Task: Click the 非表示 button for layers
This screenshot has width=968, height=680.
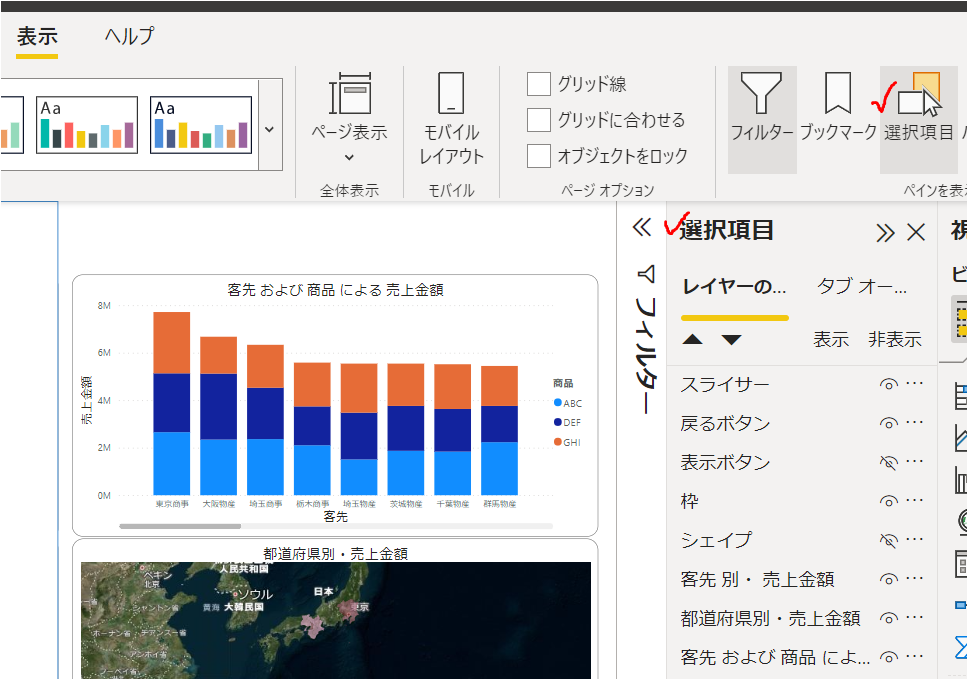Action: click(x=894, y=340)
